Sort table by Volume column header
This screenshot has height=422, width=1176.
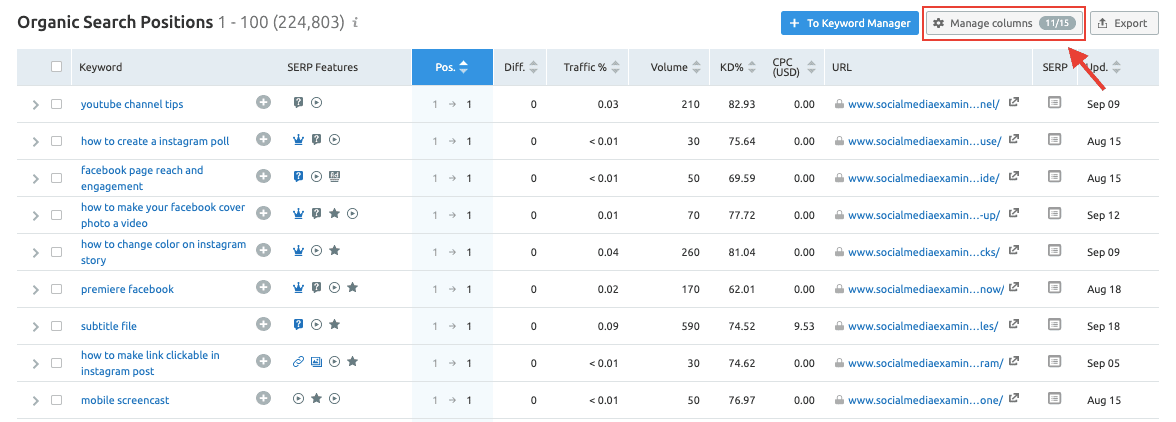[x=674, y=67]
